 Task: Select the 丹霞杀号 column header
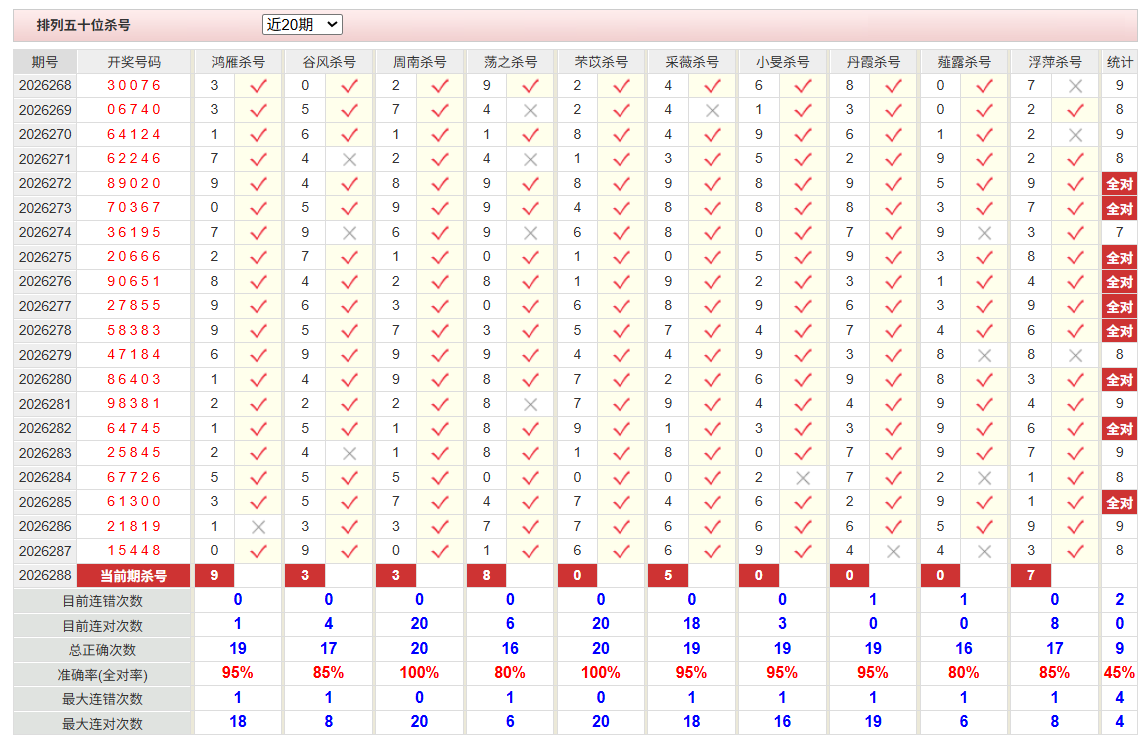point(873,62)
